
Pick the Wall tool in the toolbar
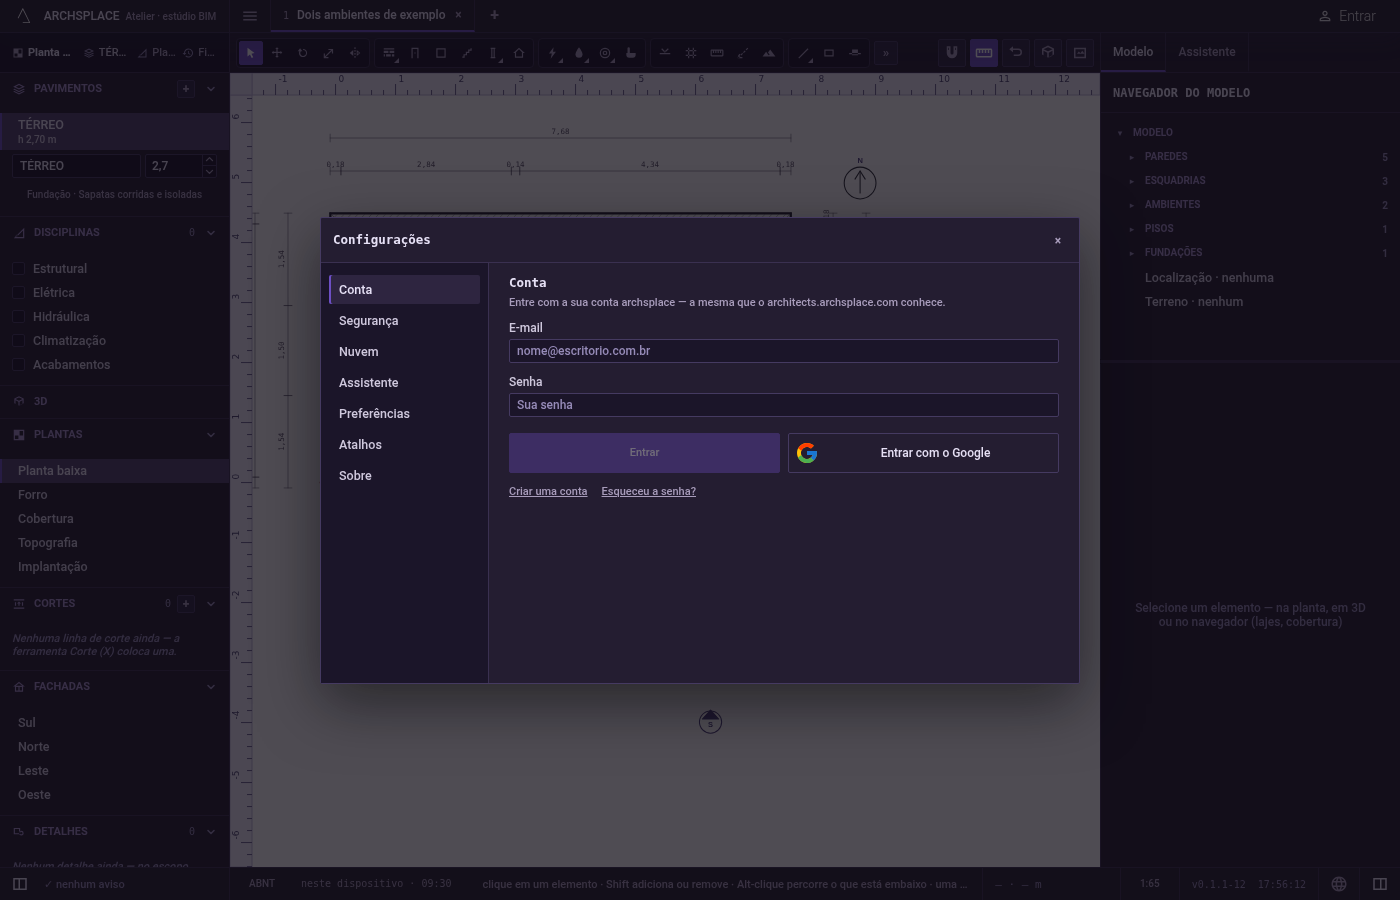pos(390,53)
